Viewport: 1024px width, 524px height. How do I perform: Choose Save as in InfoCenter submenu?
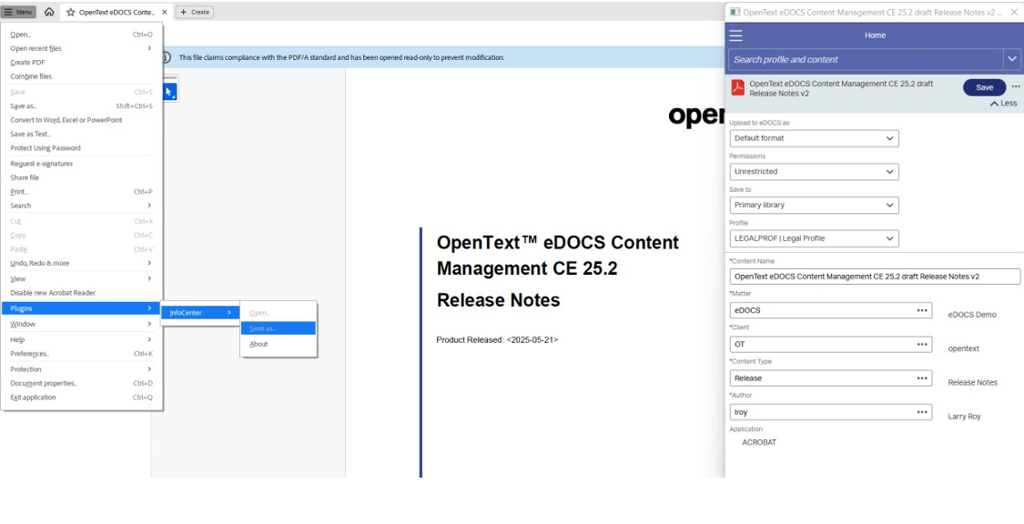[278, 329]
